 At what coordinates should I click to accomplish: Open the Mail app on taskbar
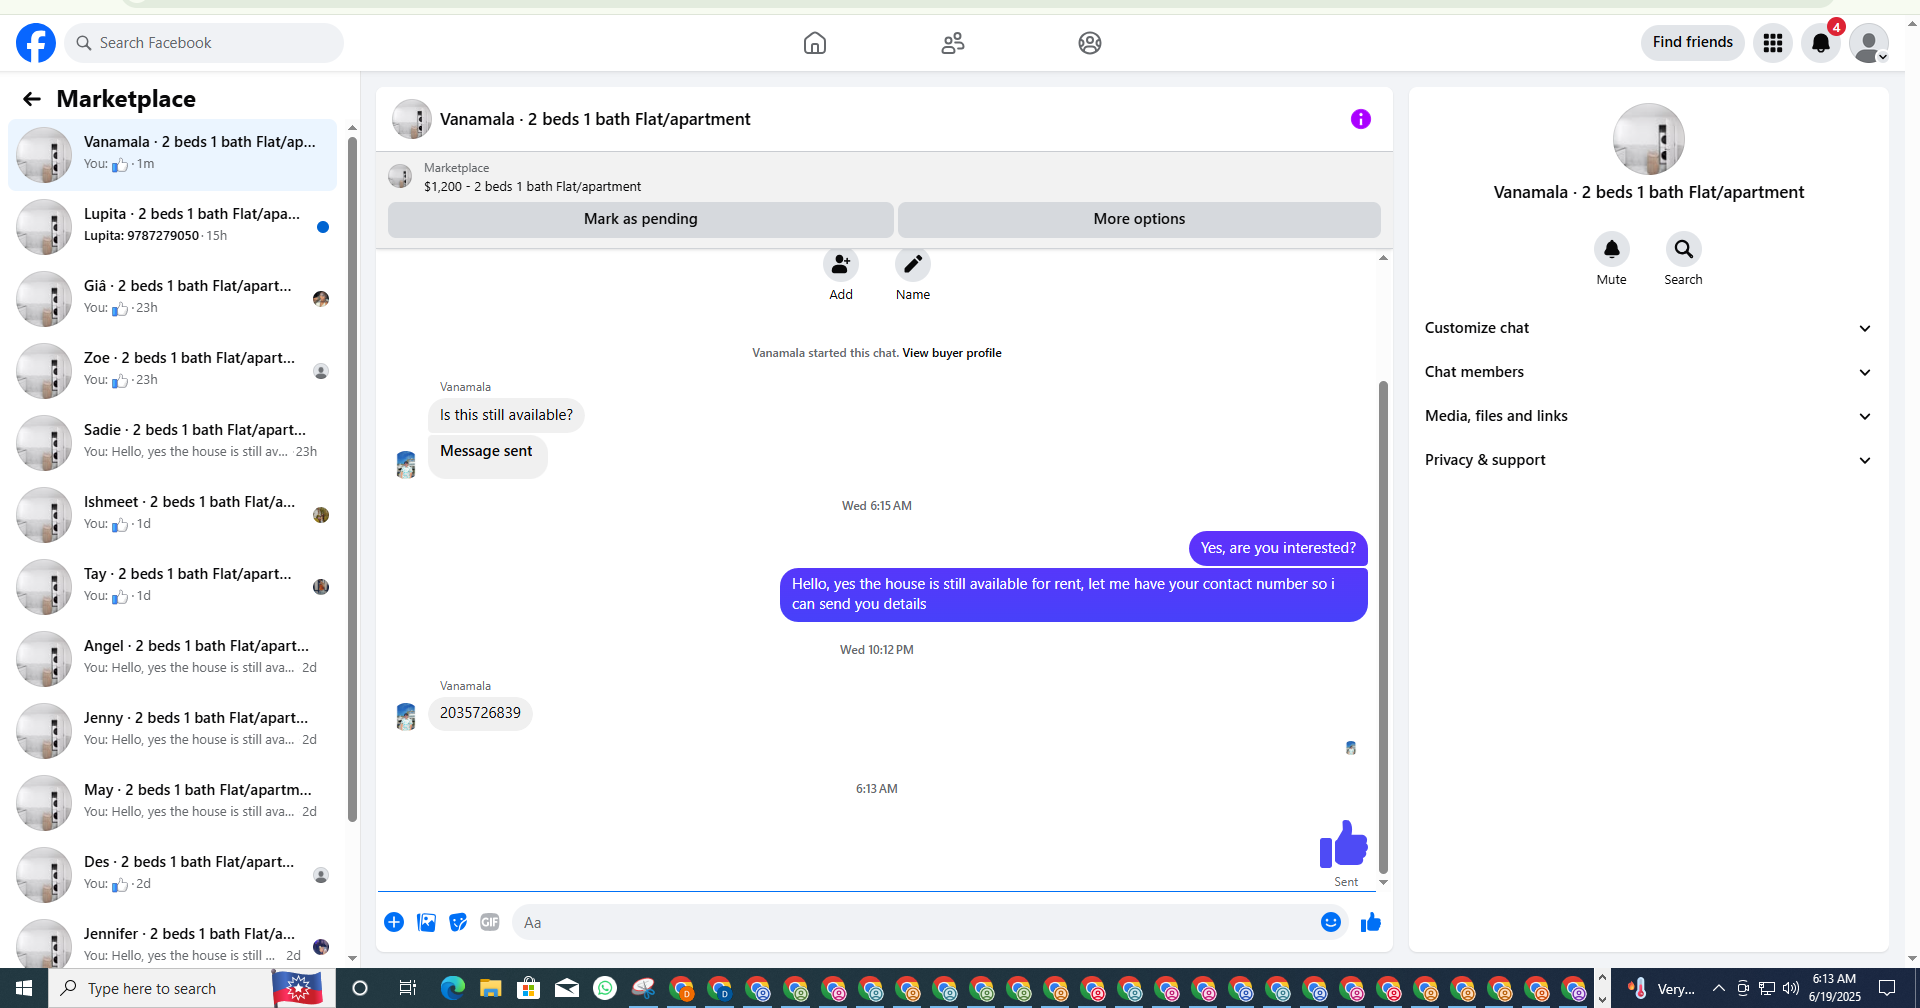click(567, 988)
